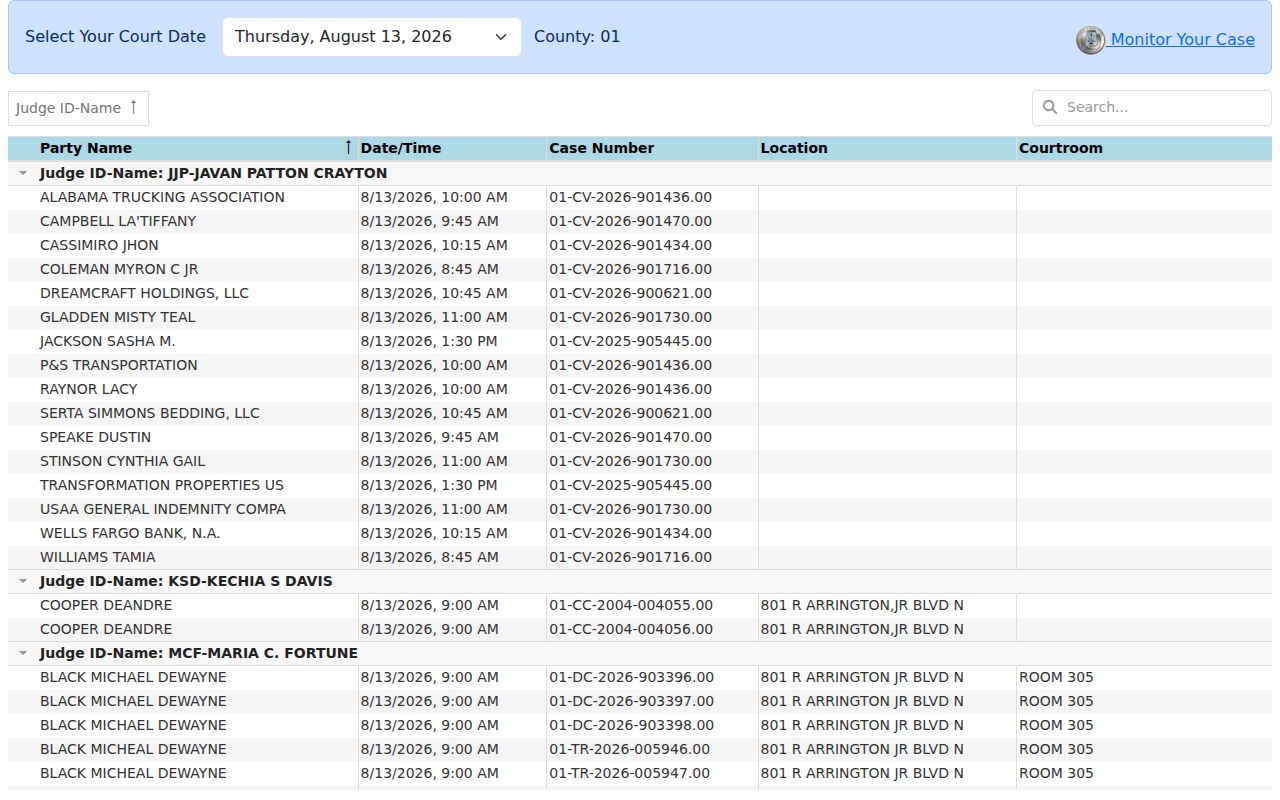The height and width of the screenshot is (800, 1280).
Task: Select the COLEMAN MYRON C JR row
Action: pyautogui.click(x=640, y=269)
